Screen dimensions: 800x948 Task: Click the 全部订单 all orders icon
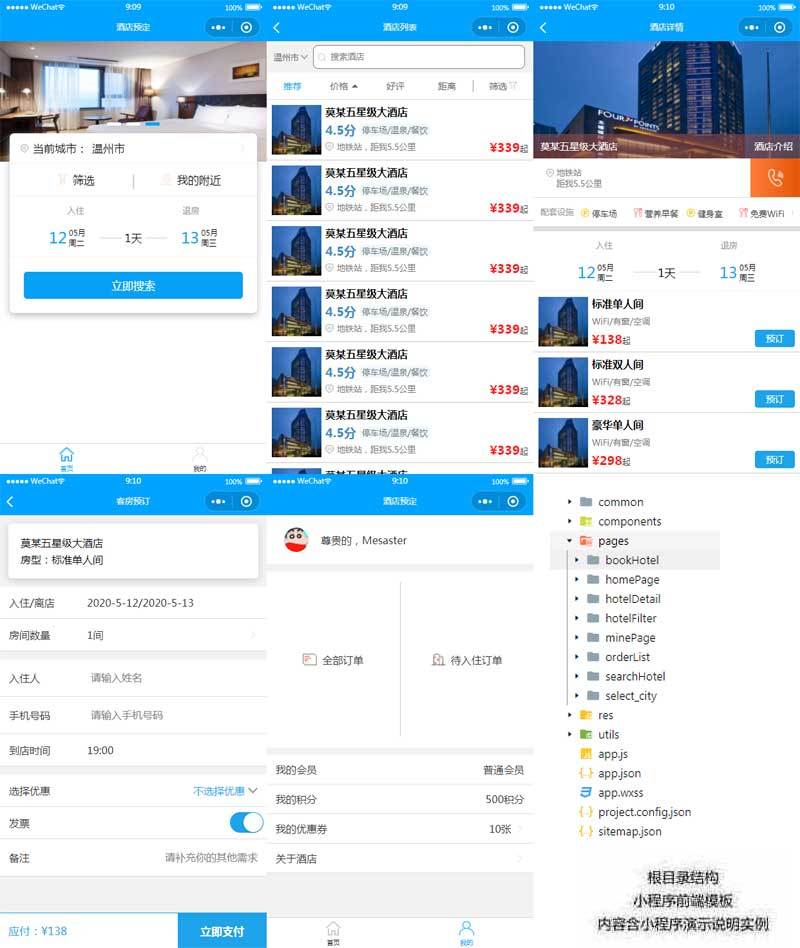coord(309,660)
